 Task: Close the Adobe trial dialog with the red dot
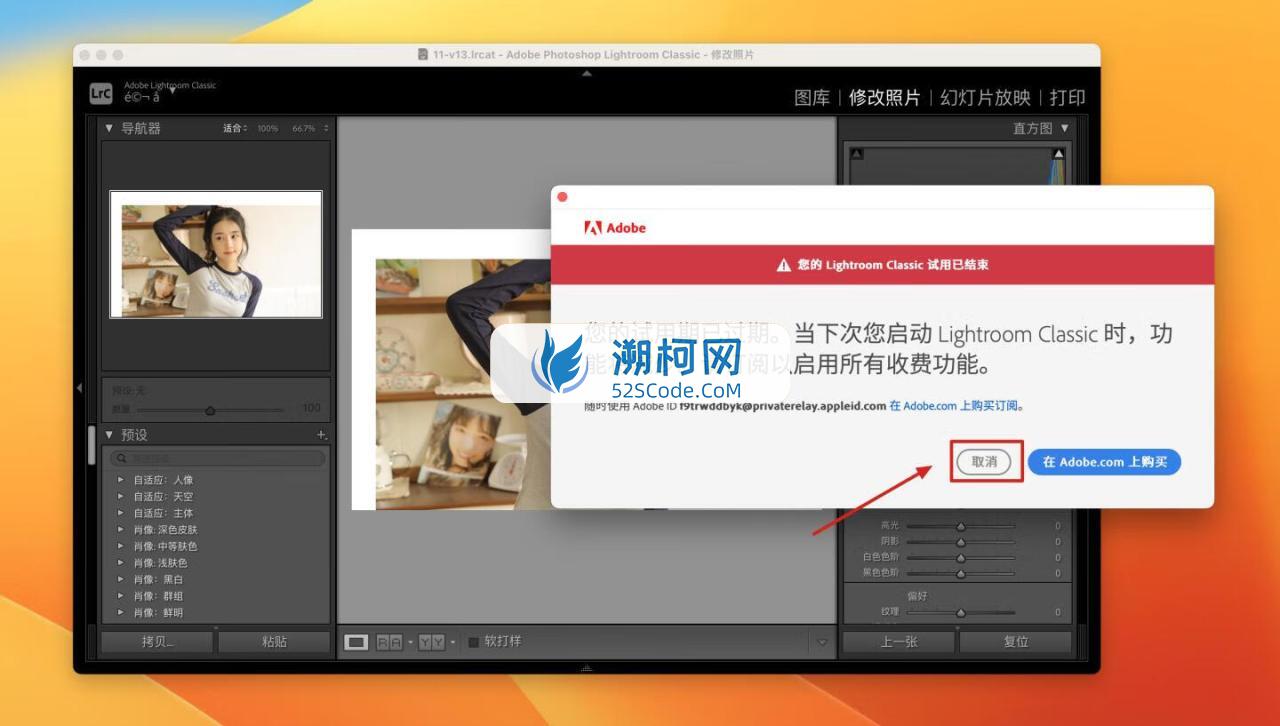point(562,197)
